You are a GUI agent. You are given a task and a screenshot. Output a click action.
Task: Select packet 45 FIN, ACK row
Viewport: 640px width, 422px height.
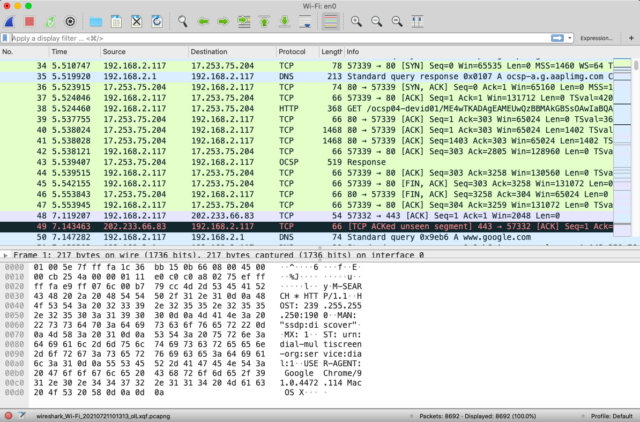tap(307, 184)
